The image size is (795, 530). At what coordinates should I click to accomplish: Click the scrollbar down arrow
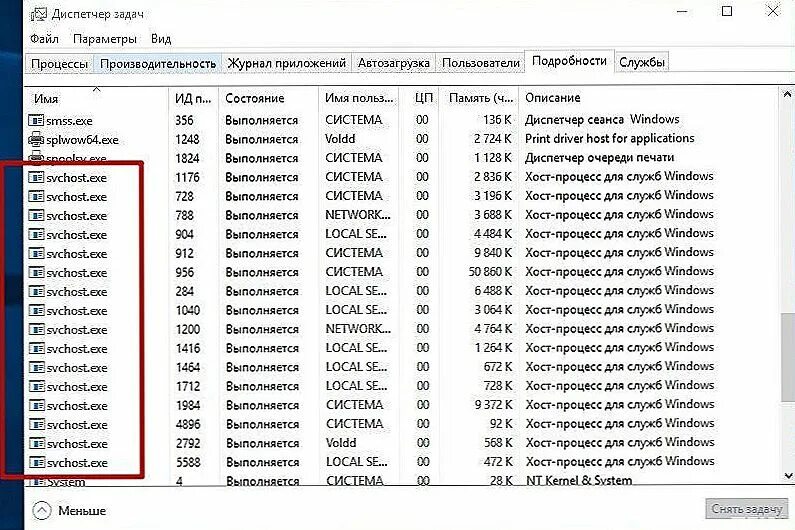(787, 476)
